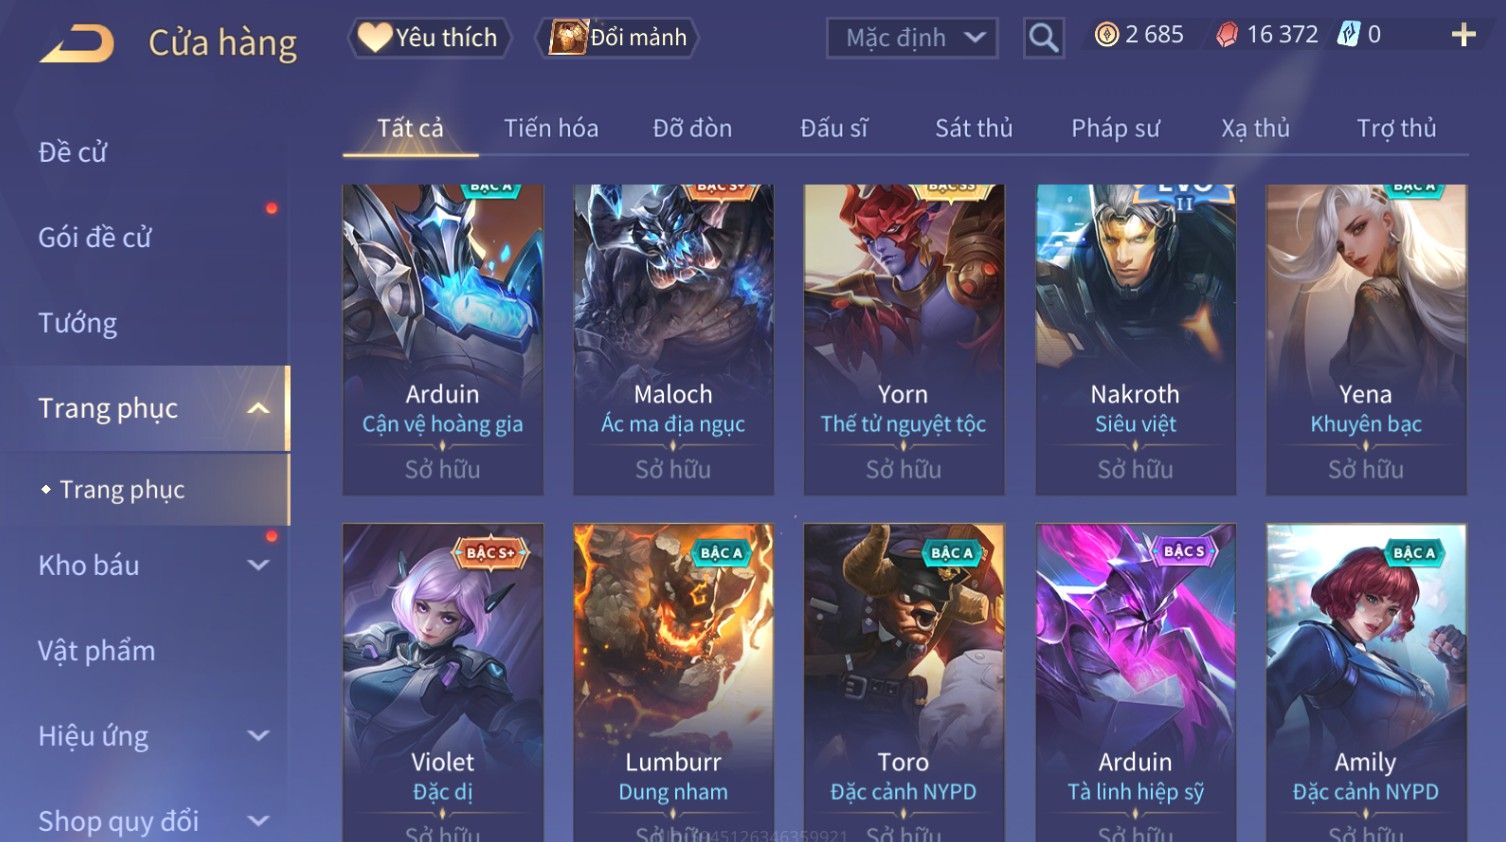Select Violet Đặc dị skin card

pyautogui.click(x=443, y=682)
